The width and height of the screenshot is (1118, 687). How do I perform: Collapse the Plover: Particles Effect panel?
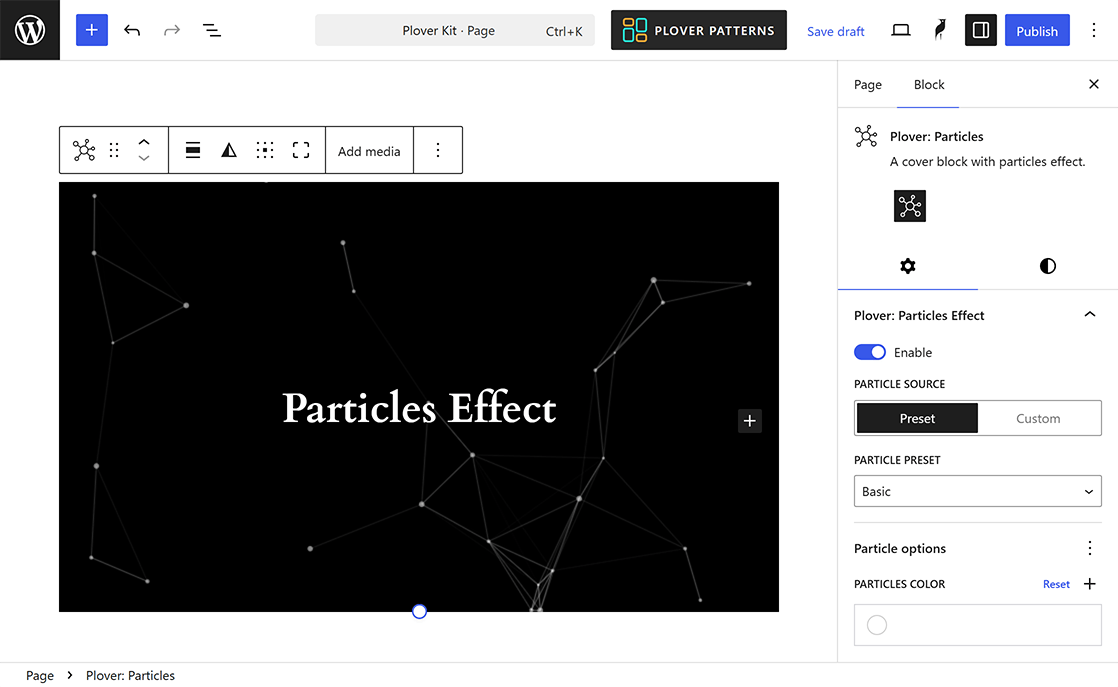[1090, 314]
